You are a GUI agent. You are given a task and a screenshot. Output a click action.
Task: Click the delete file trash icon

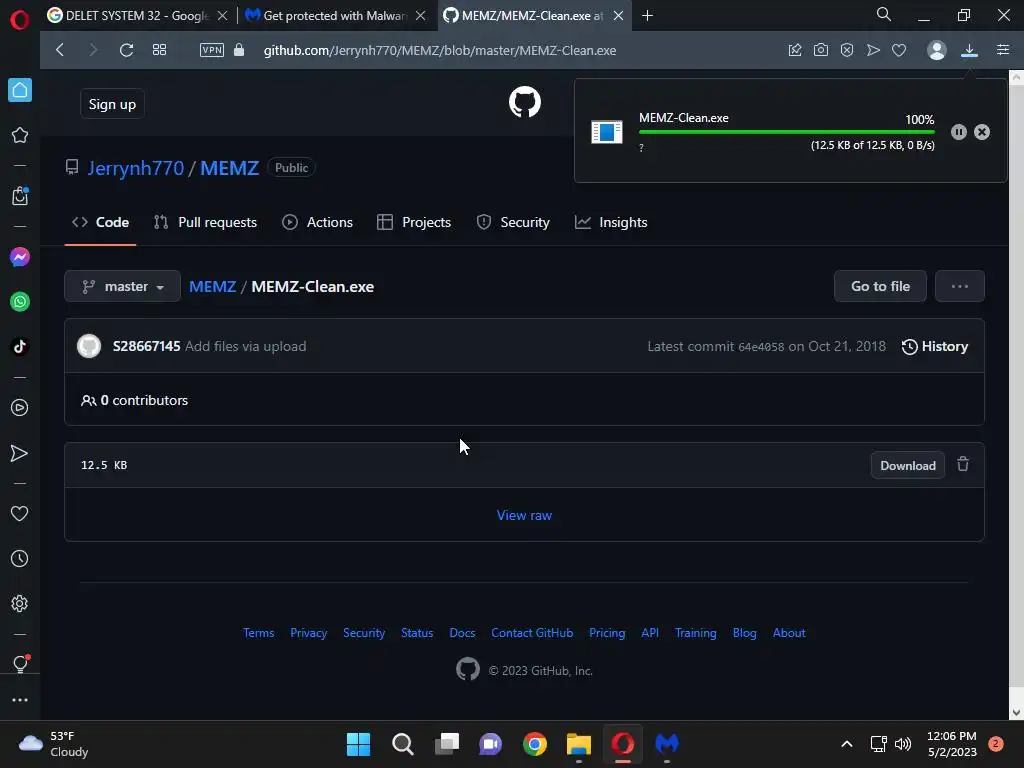[x=963, y=464]
